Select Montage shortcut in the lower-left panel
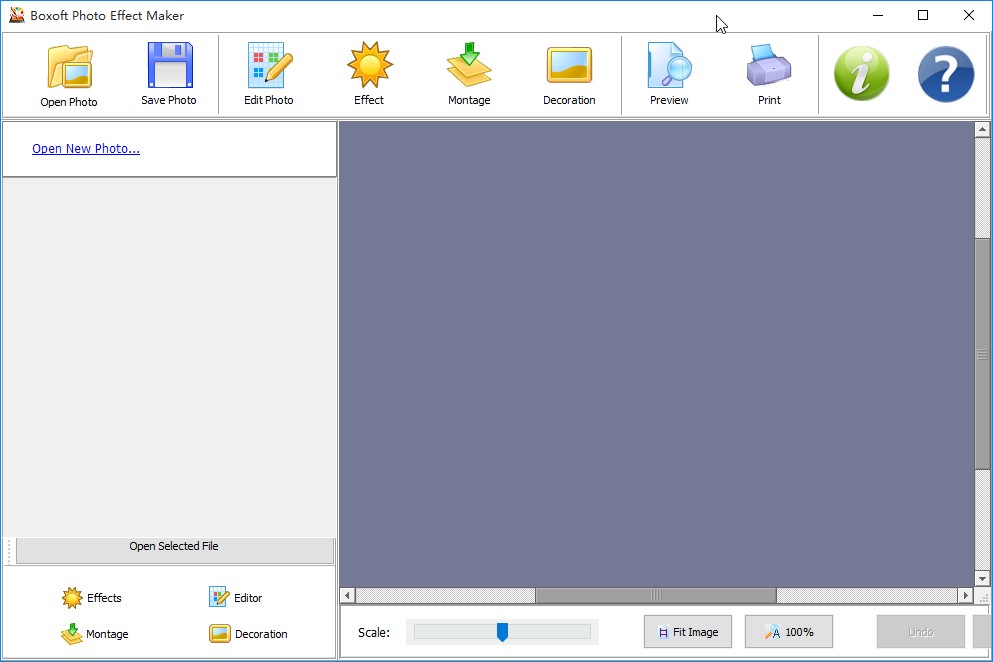 [x=95, y=633]
